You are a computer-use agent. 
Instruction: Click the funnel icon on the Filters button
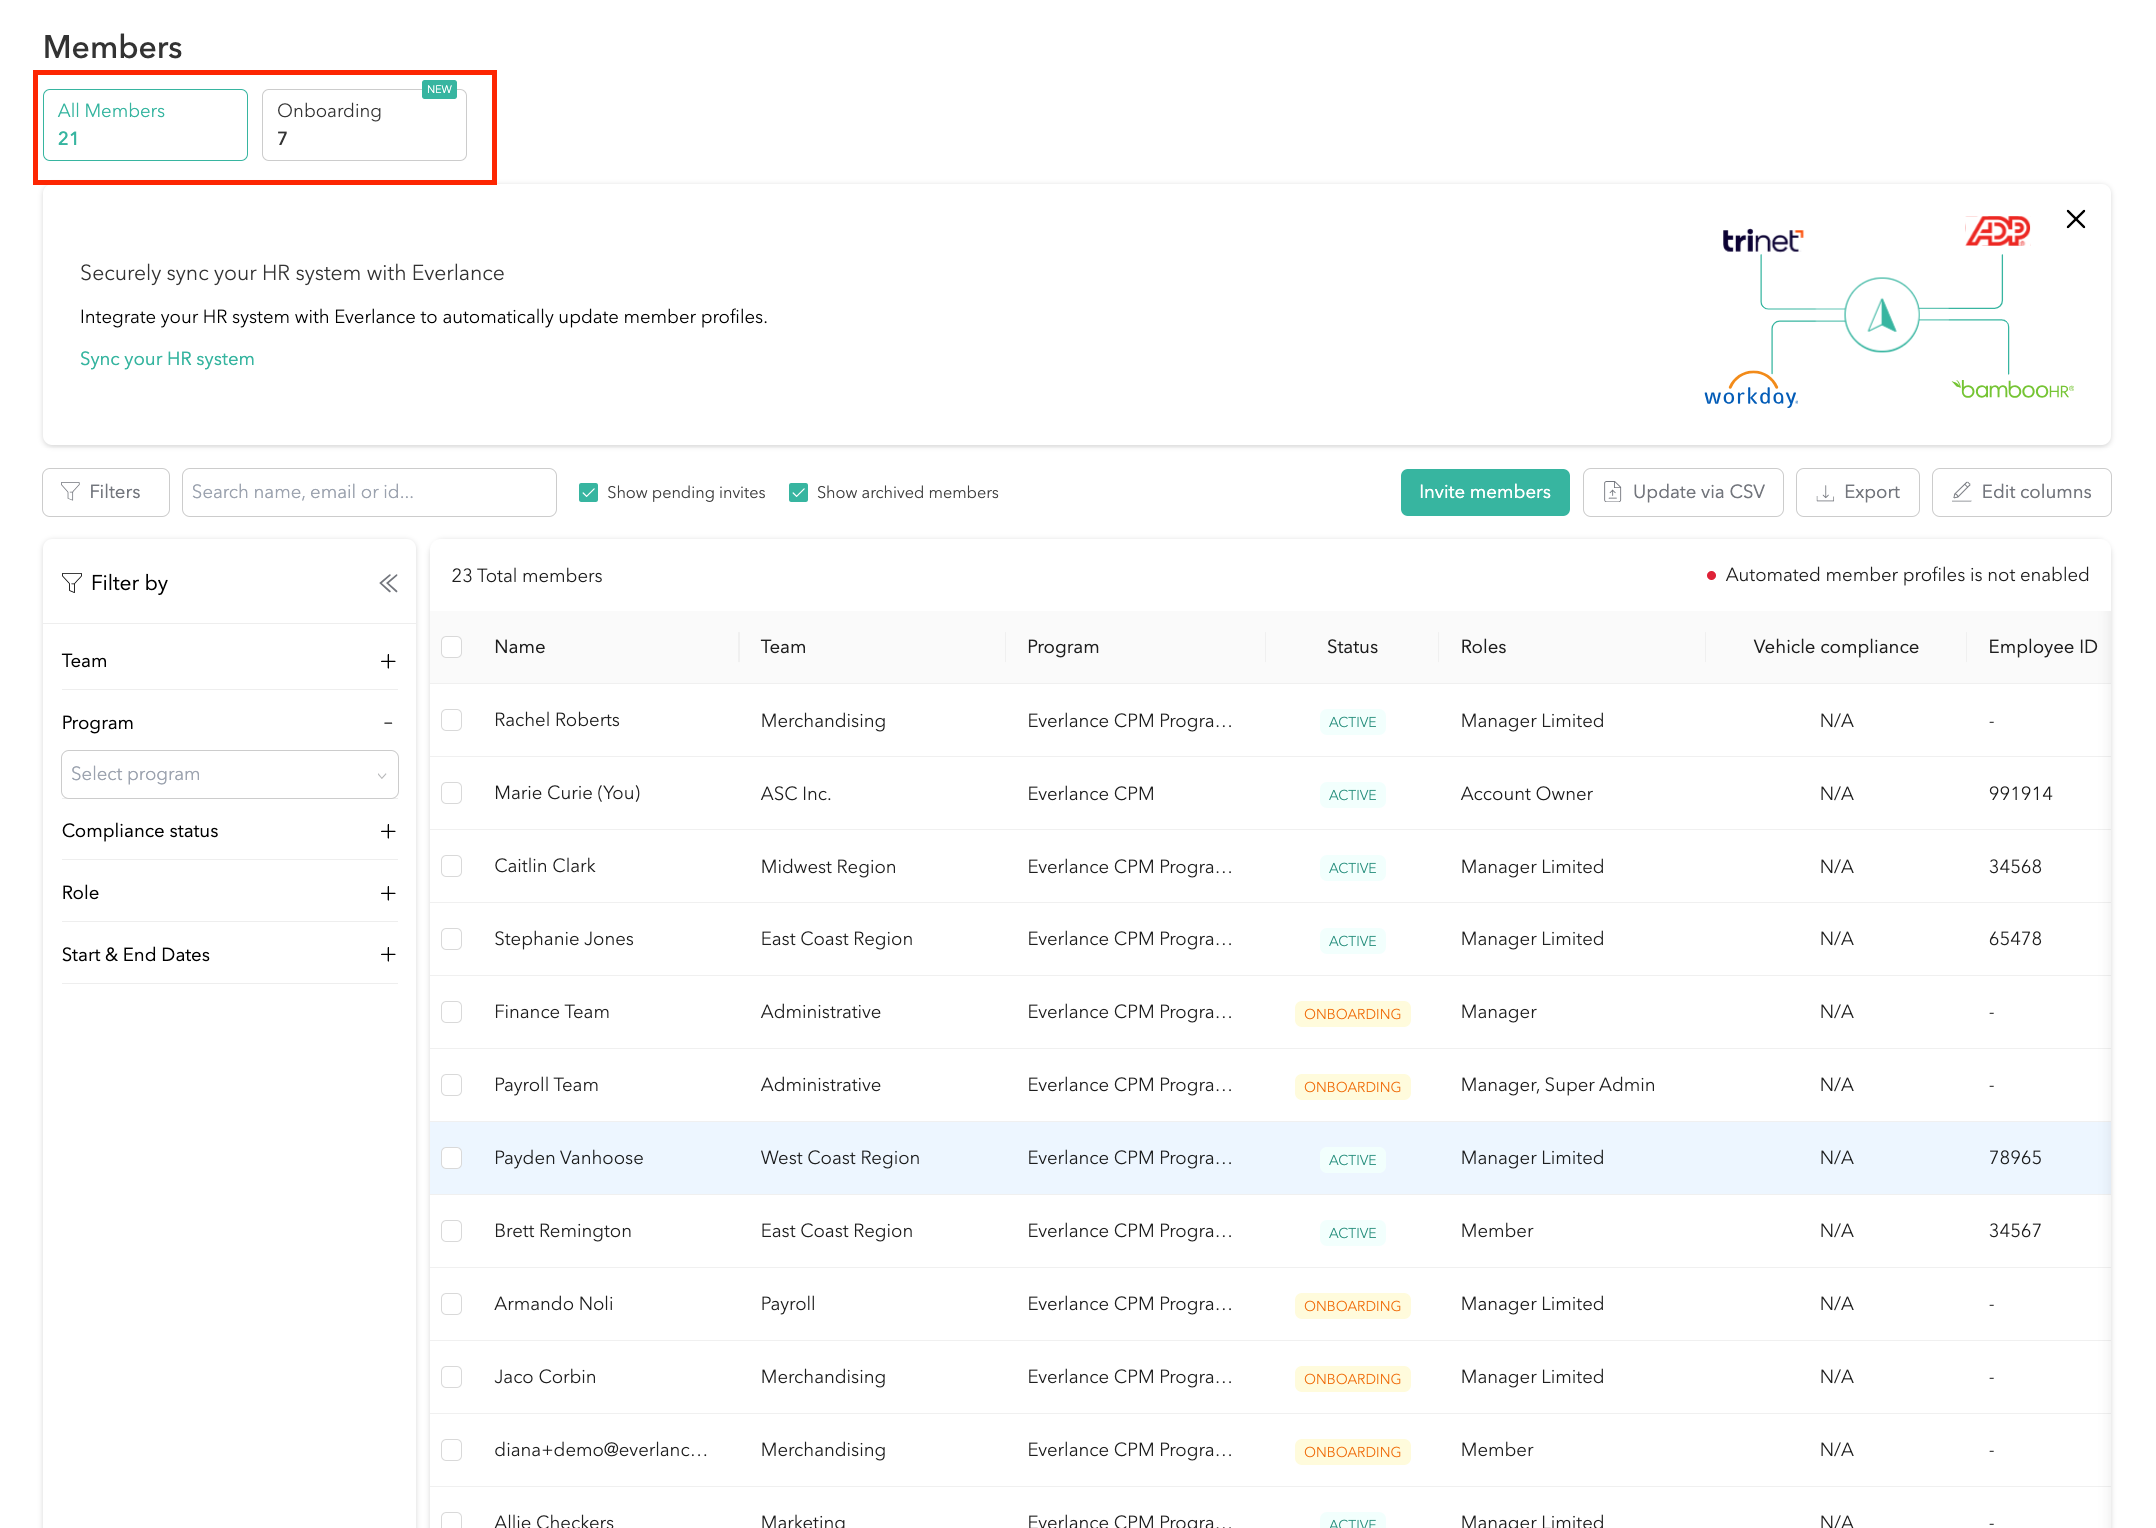click(70, 492)
